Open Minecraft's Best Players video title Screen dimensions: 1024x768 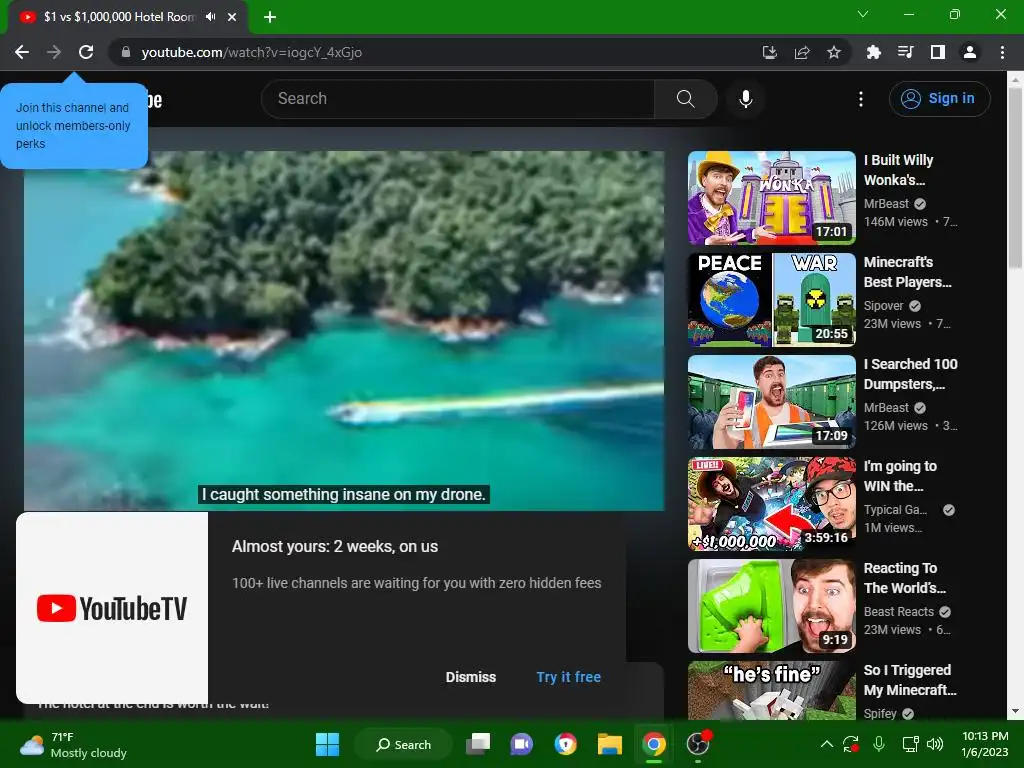907,272
